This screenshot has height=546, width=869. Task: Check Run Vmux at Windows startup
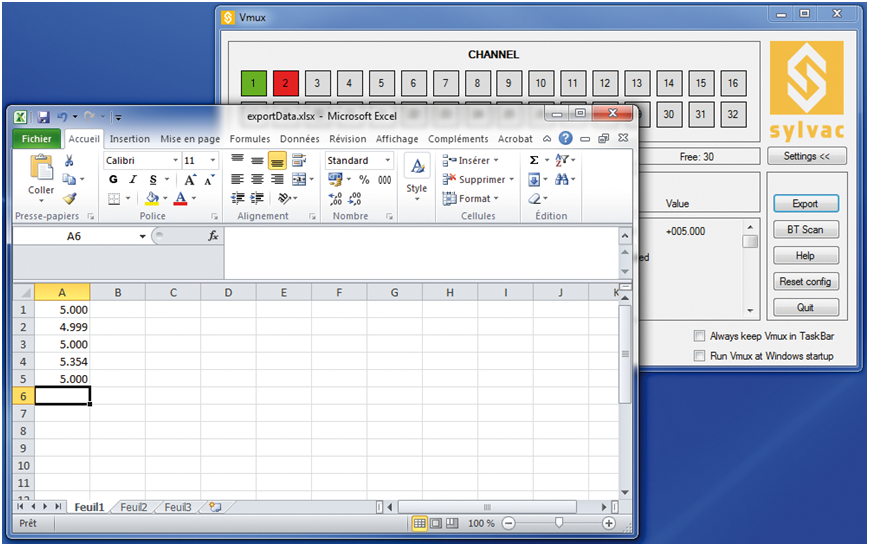pos(699,356)
